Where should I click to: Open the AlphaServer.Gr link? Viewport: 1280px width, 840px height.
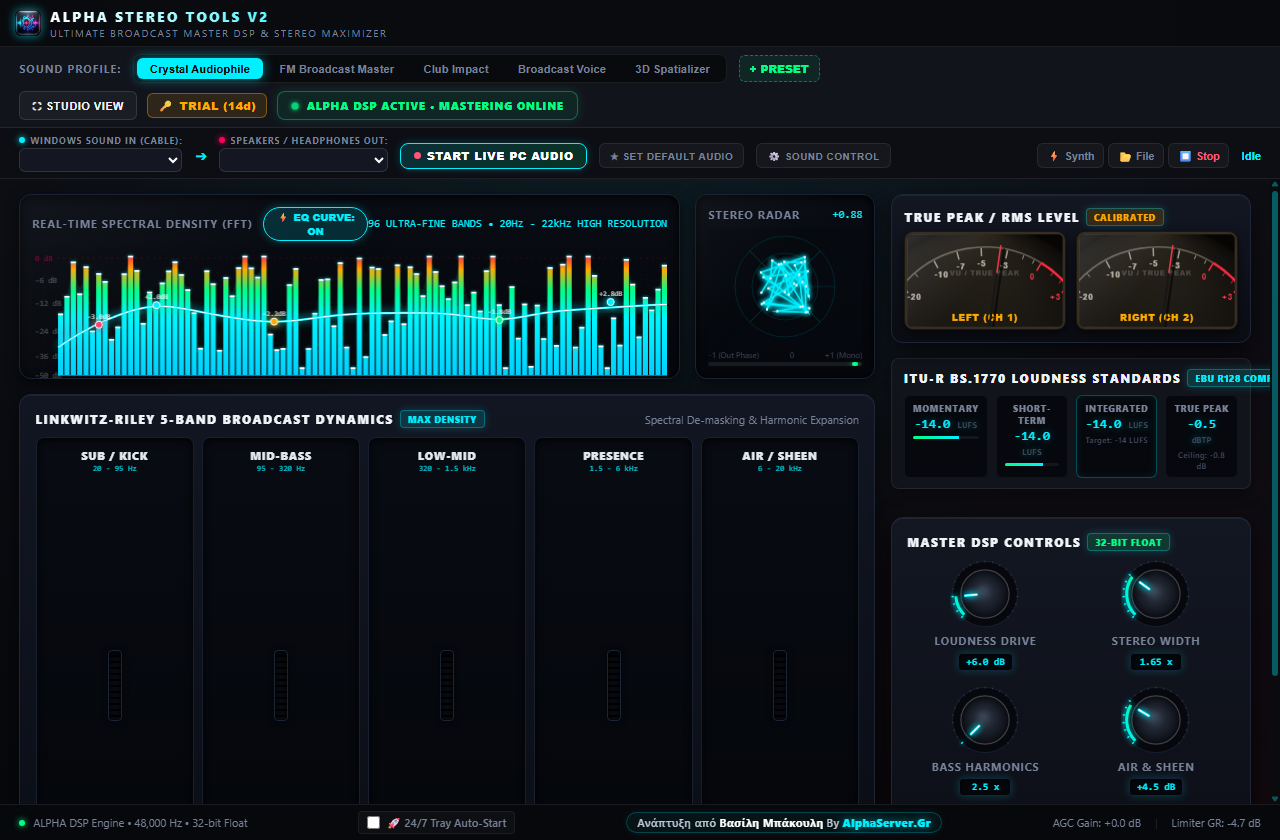887,823
